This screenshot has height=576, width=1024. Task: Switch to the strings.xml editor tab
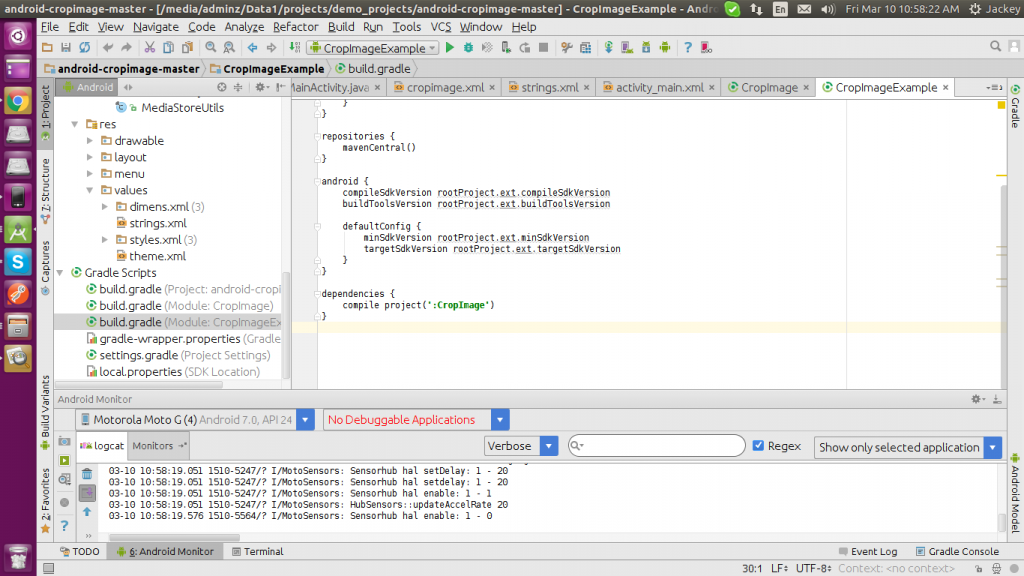[549, 87]
